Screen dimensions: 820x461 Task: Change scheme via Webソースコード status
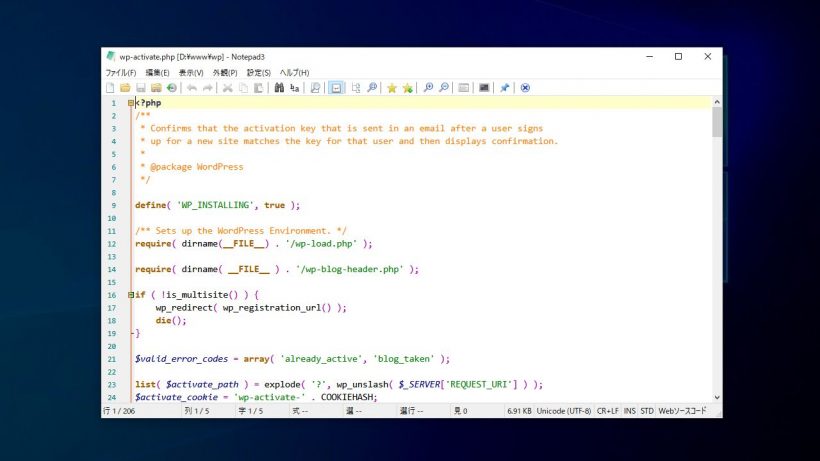click(682, 411)
